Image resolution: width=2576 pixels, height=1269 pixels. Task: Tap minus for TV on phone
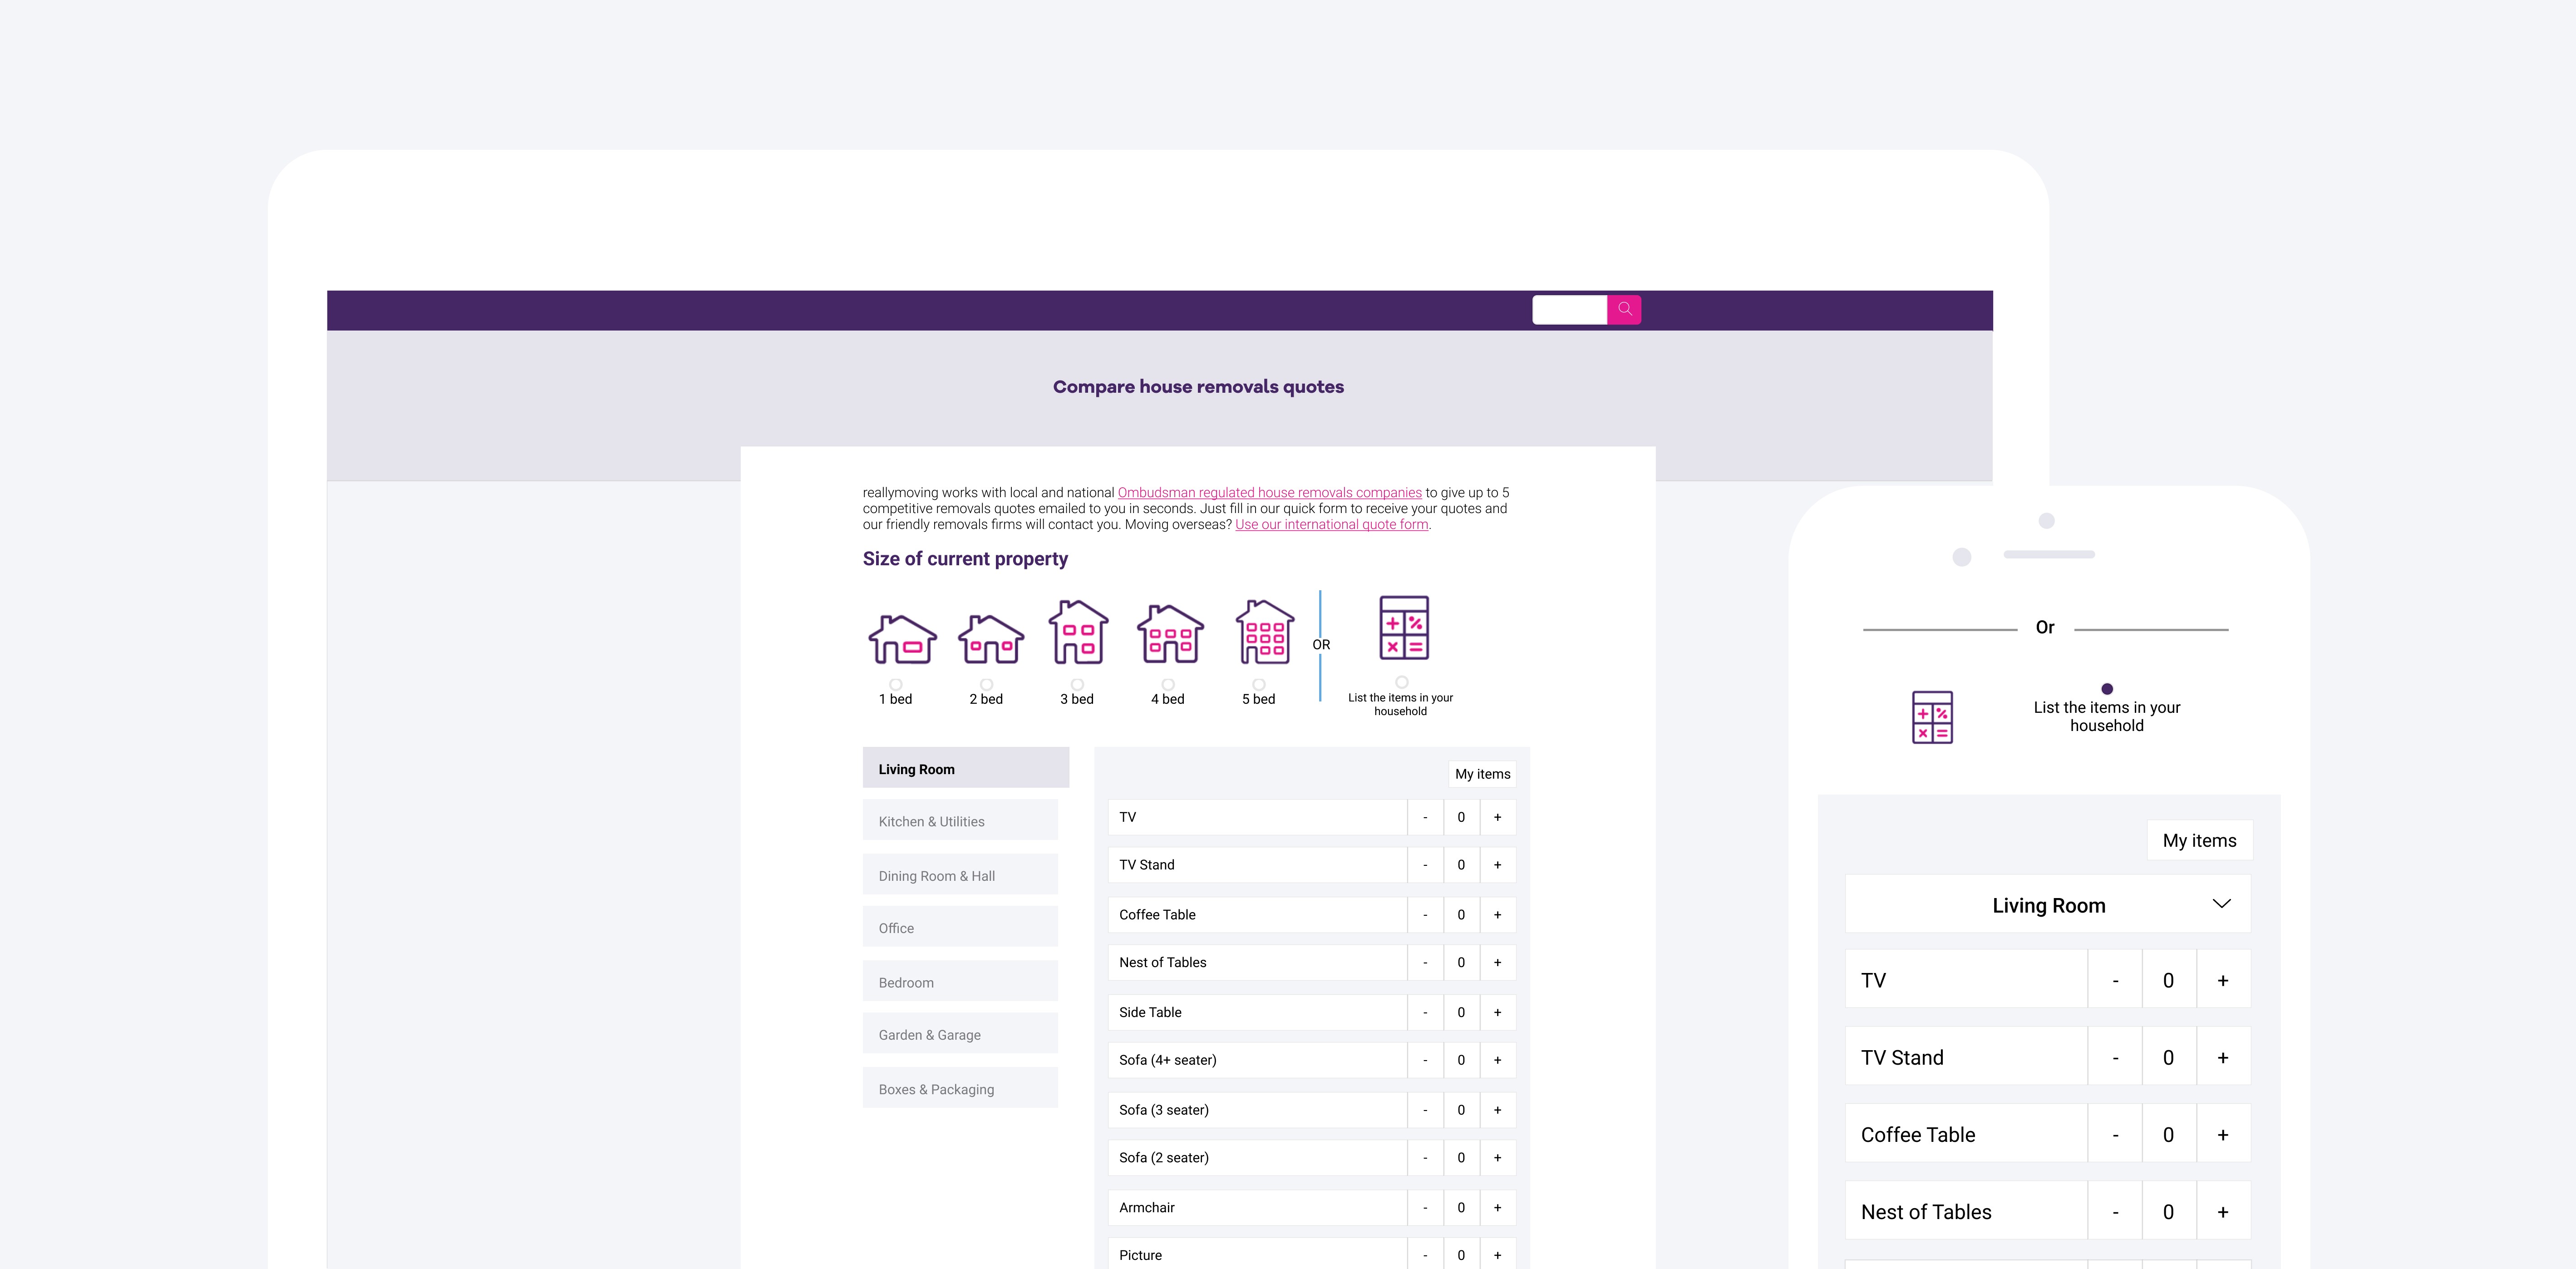point(2115,980)
